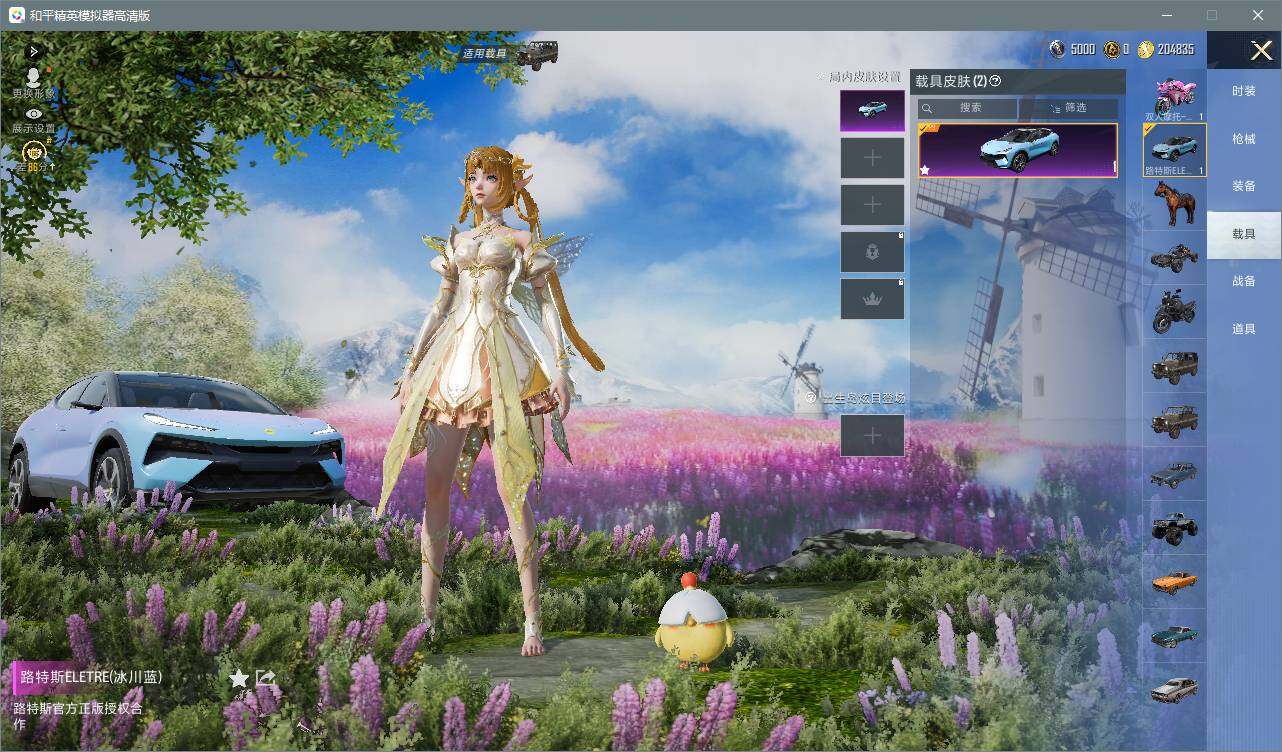
Task: Search vehicle skins using the 搜索 field
Action: click(968, 108)
